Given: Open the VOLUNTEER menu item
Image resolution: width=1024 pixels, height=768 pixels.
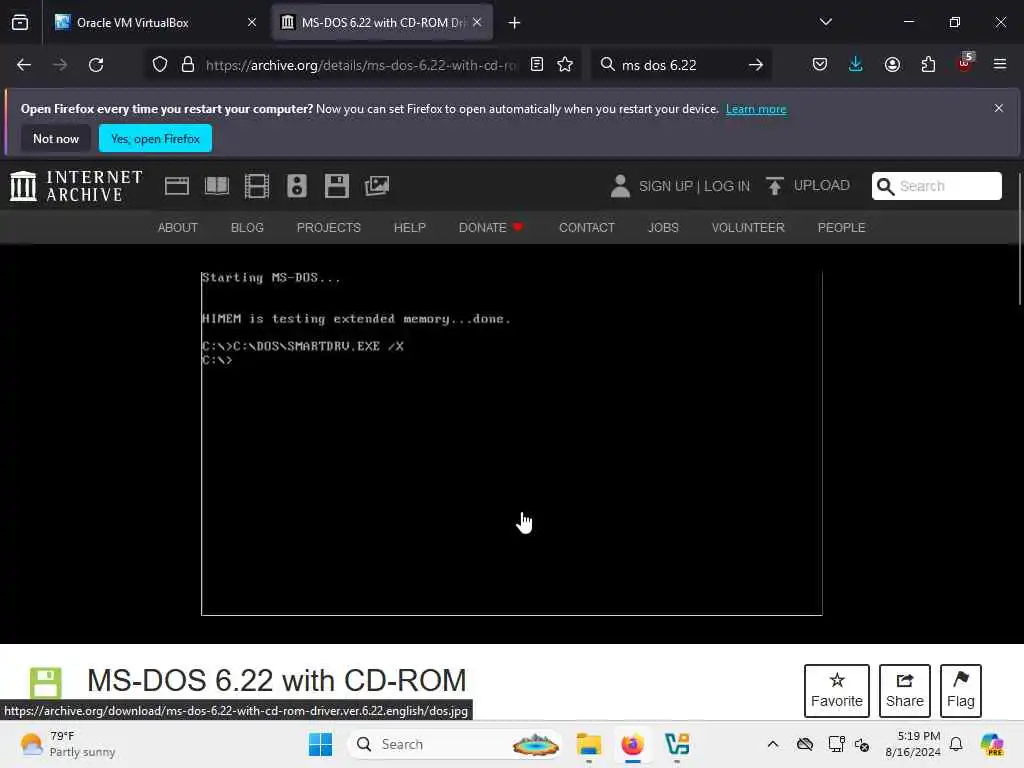Looking at the screenshot, I should point(748,227).
